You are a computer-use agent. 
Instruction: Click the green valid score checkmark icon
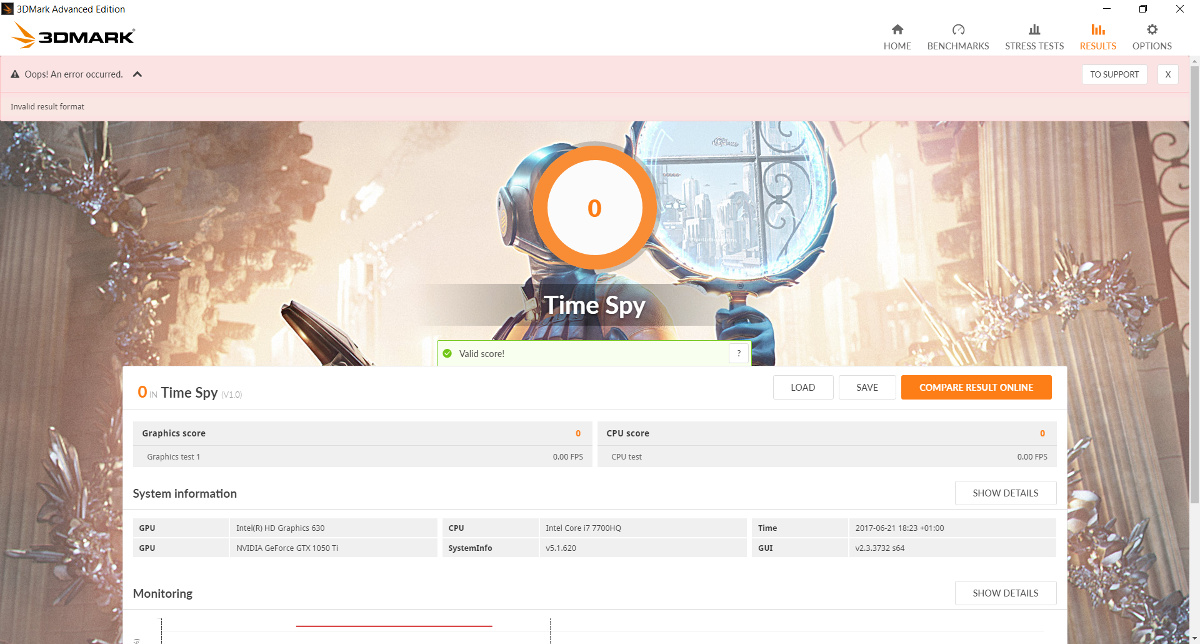pyautogui.click(x=448, y=353)
